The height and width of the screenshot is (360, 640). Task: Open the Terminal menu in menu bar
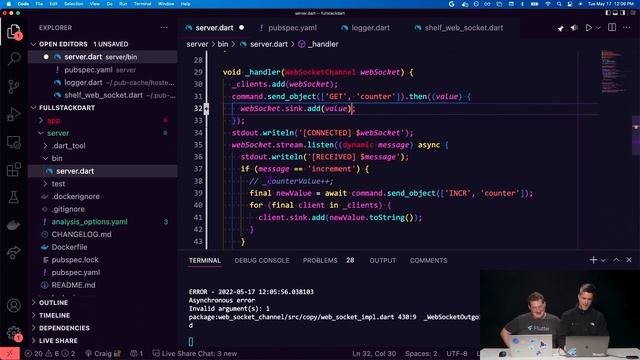[x=142, y=4]
